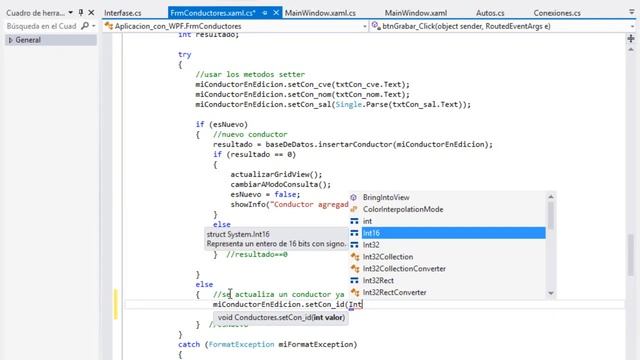640x360 pixels.
Task: Switch to the Autos.cs tab
Action: 490,13
